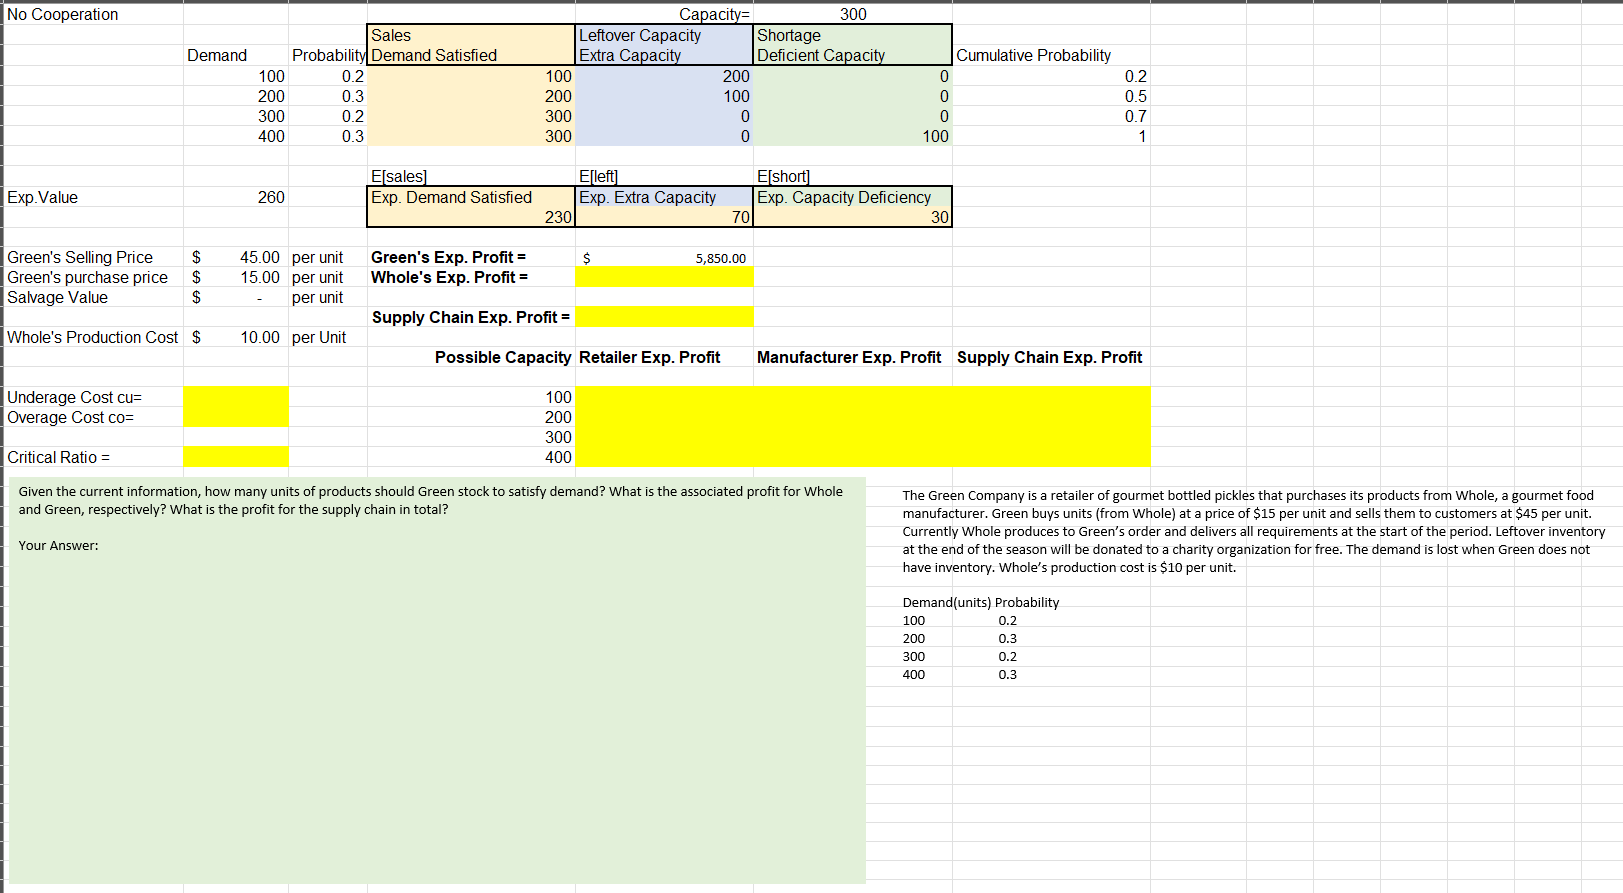This screenshot has height=893, width=1623.
Task: Select the Exp. Extra Capacity value 70
Action: click(664, 217)
